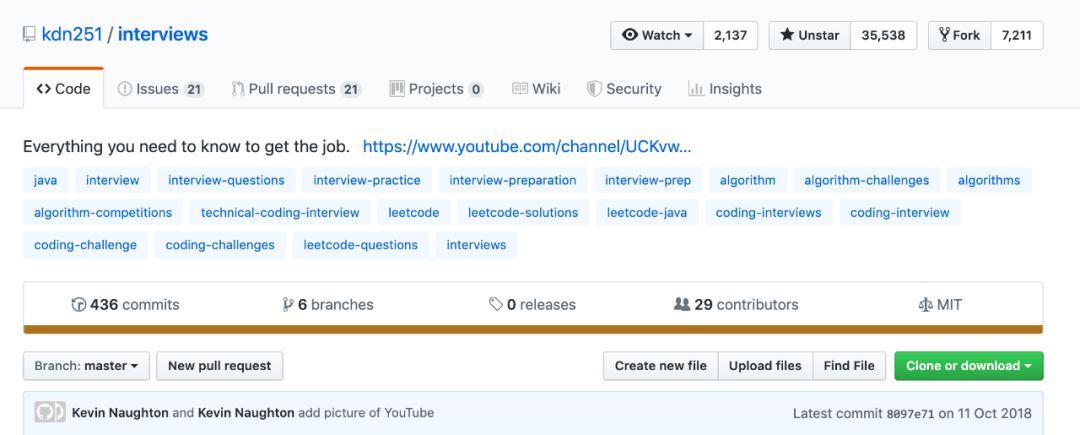Image resolution: width=1080 pixels, height=435 pixels.
Task: Click the Find File button
Action: 849,366
